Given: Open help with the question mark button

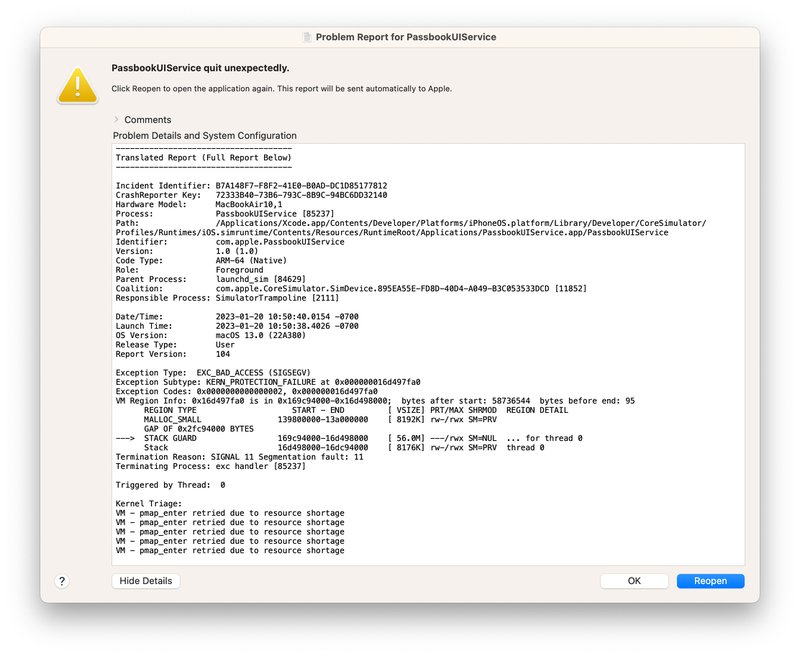Looking at the screenshot, I should (x=62, y=581).
